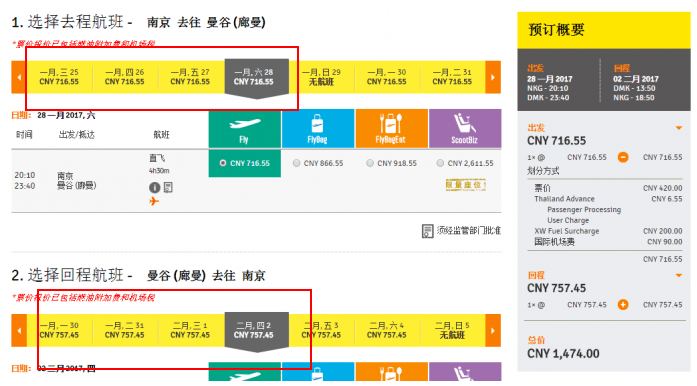This screenshot has width=697, height=386.
Task: Click the departure date 28 一月 2017 in summary
Action: (x=550, y=79)
